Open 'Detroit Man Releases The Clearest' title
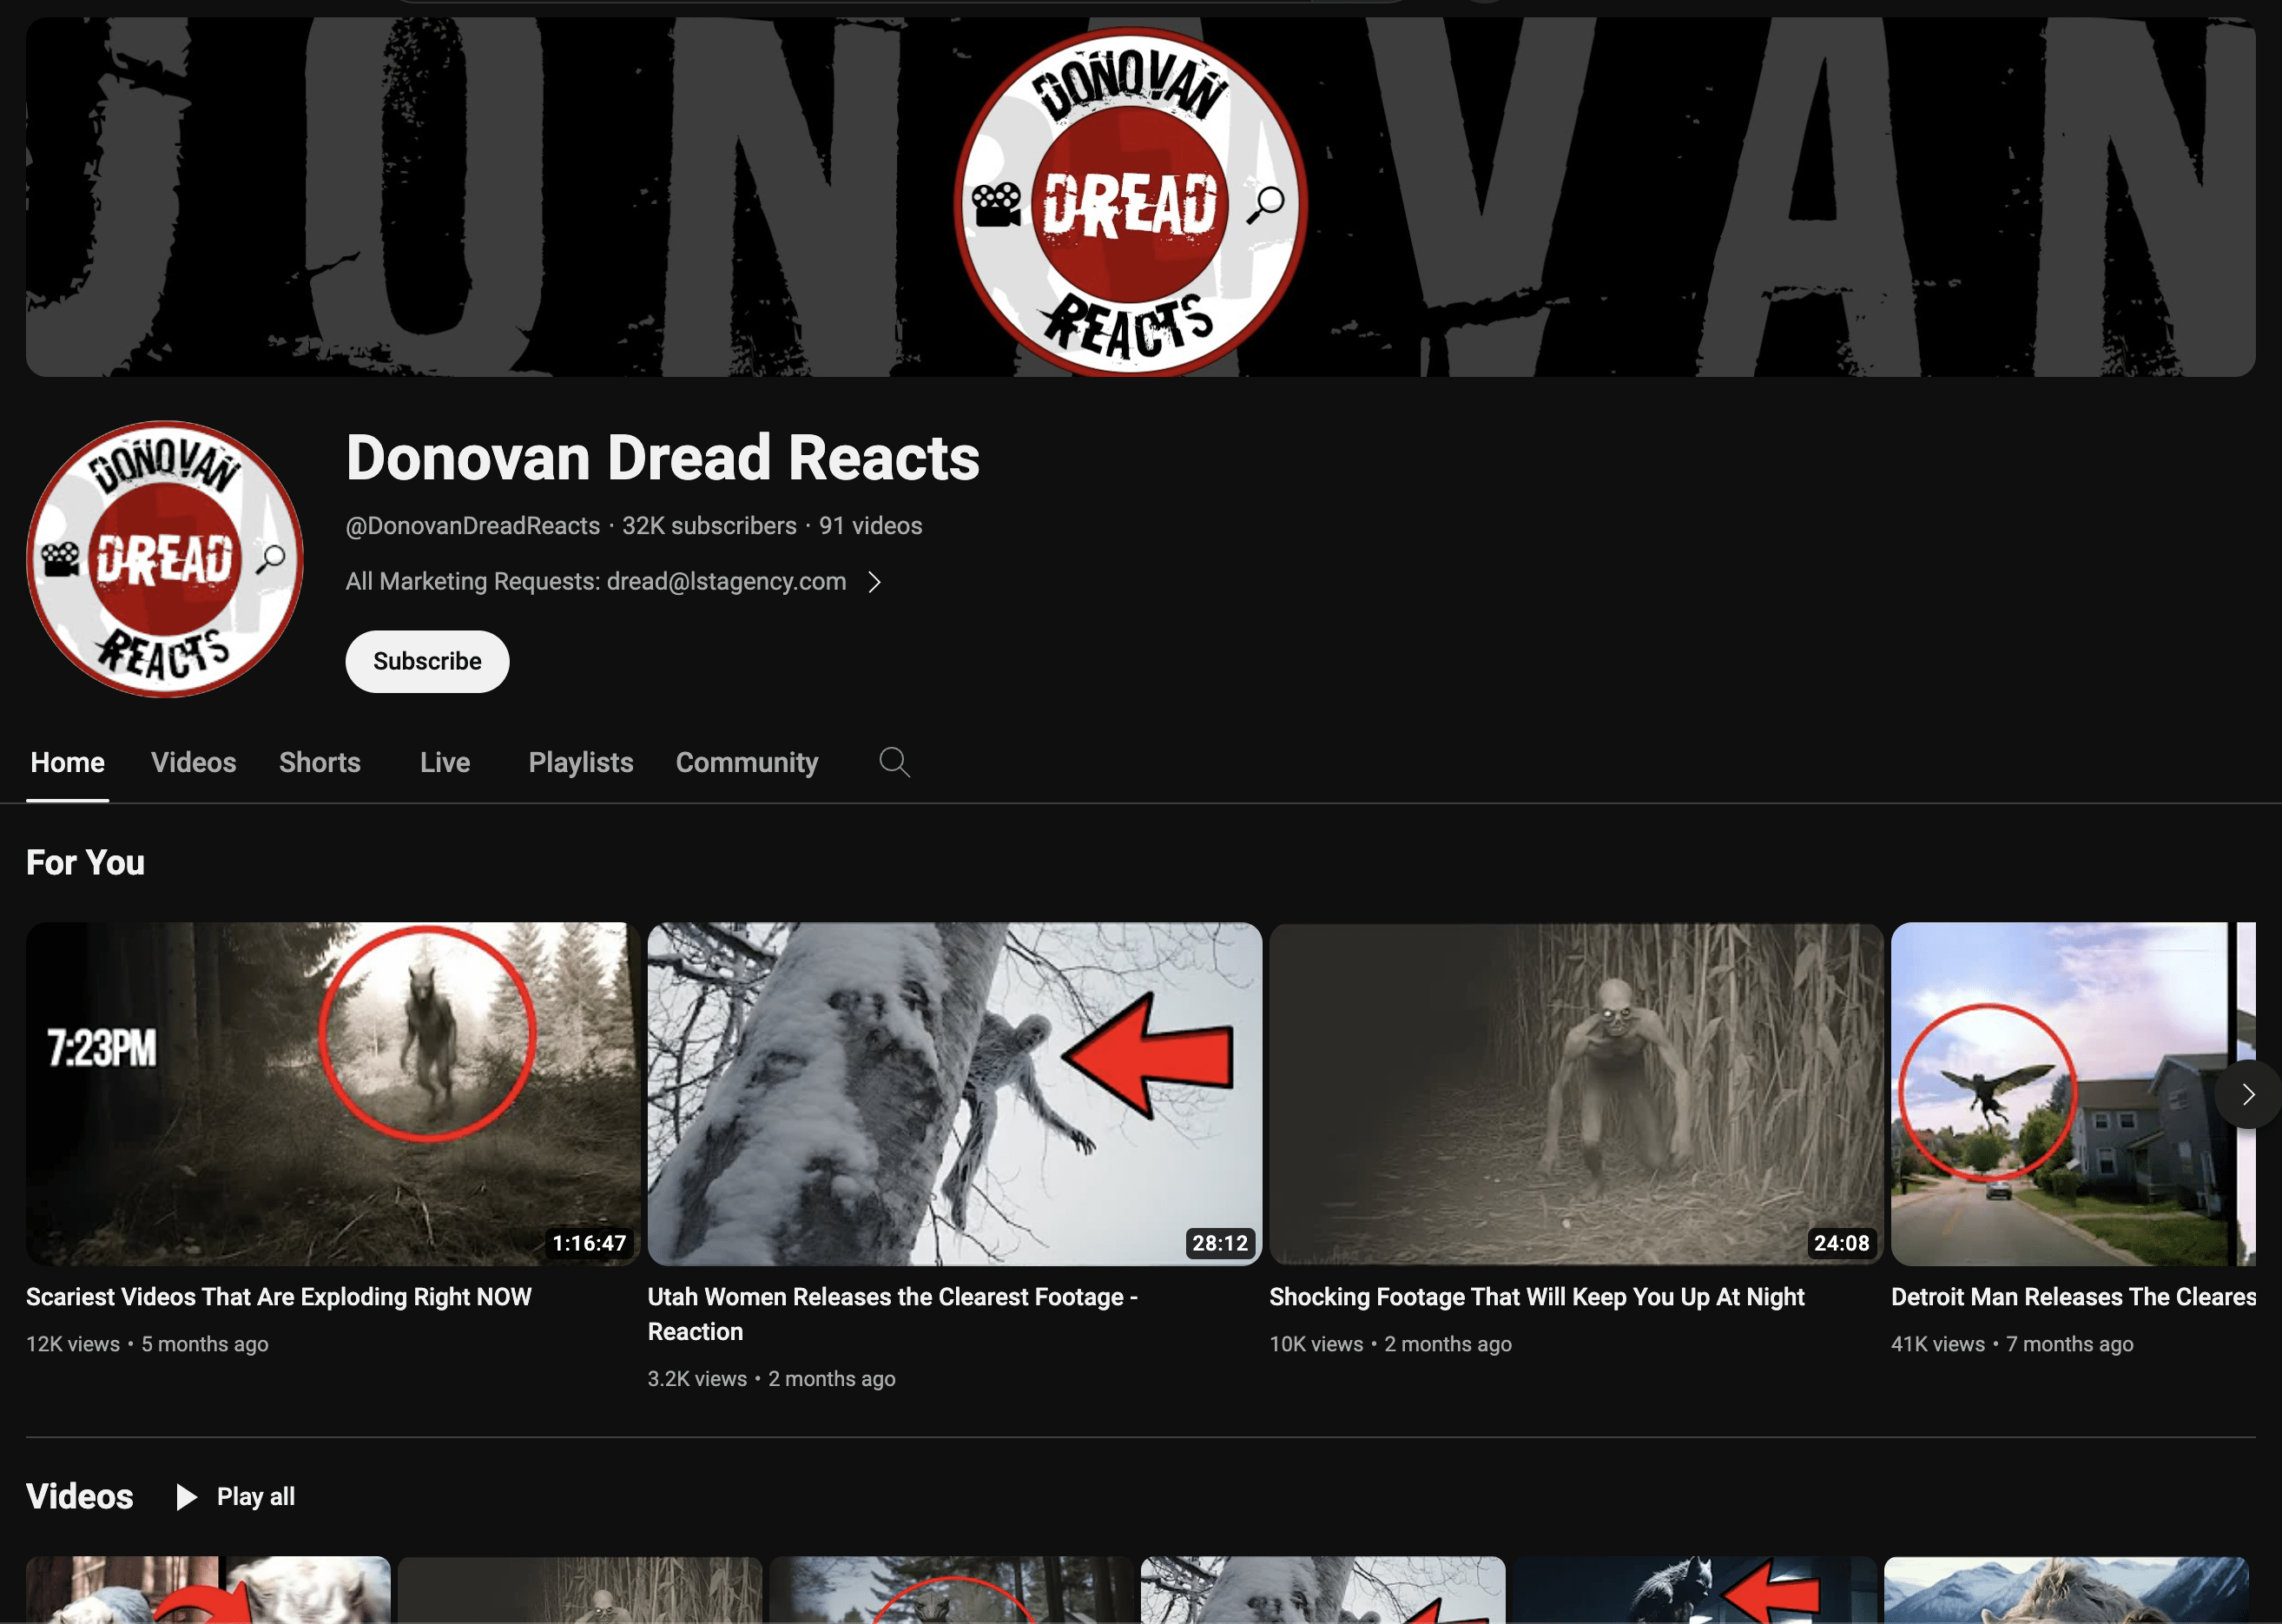Screen dimensions: 2282x1624 click(2073, 1296)
